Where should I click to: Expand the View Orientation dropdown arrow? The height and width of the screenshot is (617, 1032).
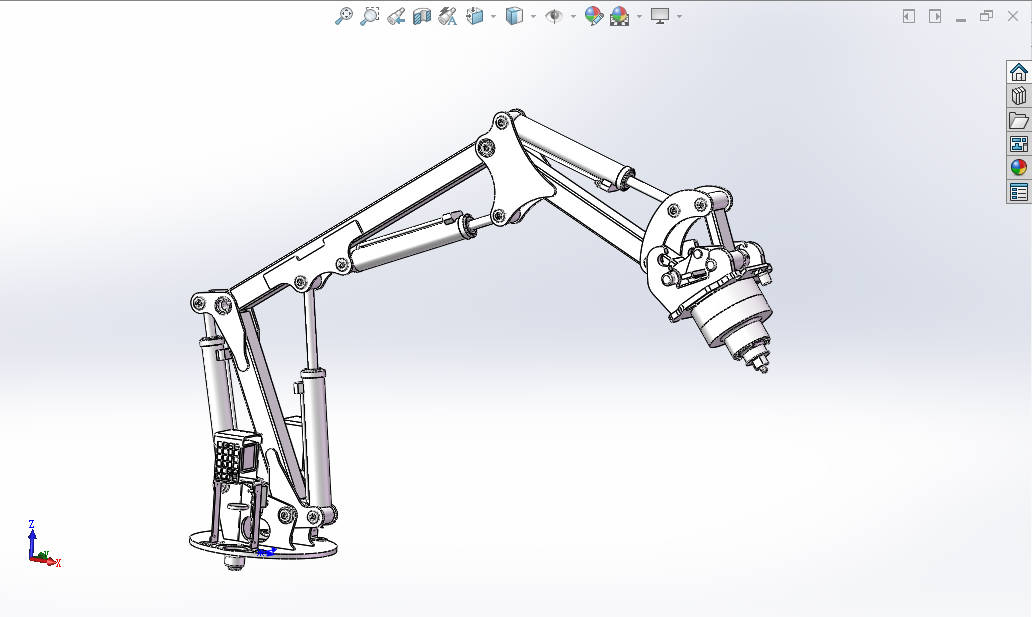493,16
